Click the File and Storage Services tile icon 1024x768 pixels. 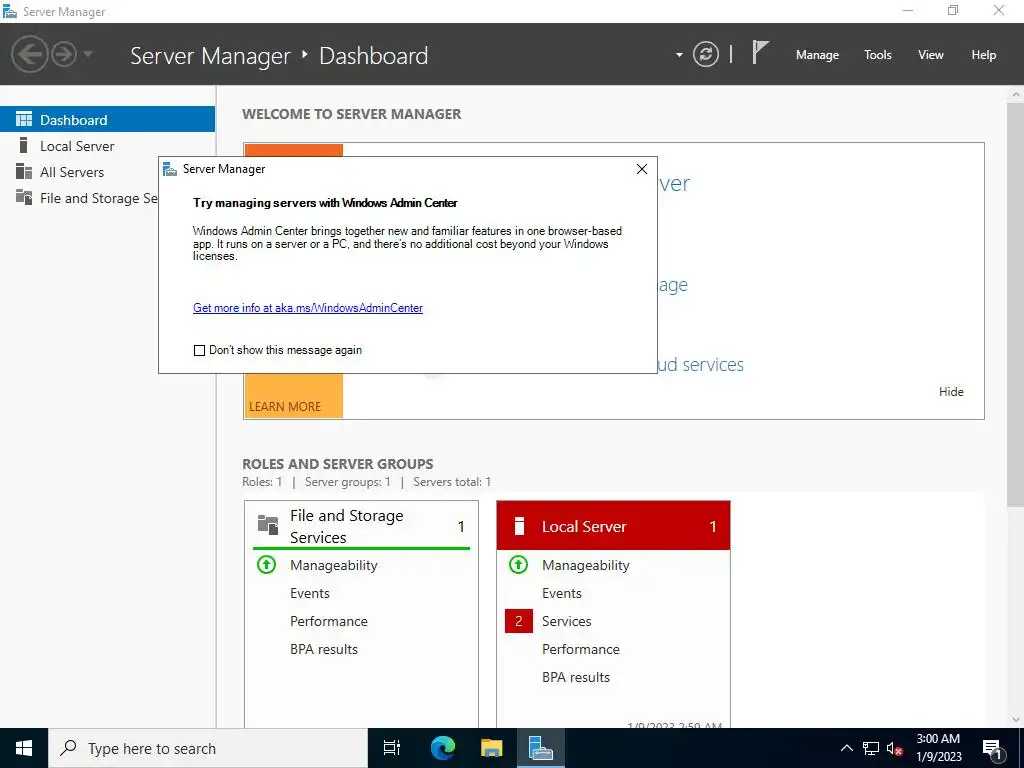[268, 524]
